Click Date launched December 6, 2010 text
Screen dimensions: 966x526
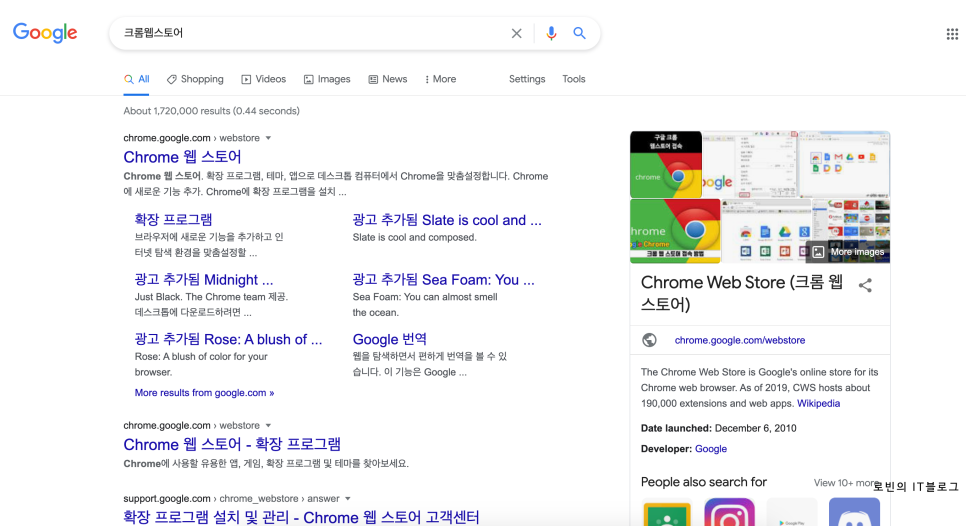(x=718, y=428)
